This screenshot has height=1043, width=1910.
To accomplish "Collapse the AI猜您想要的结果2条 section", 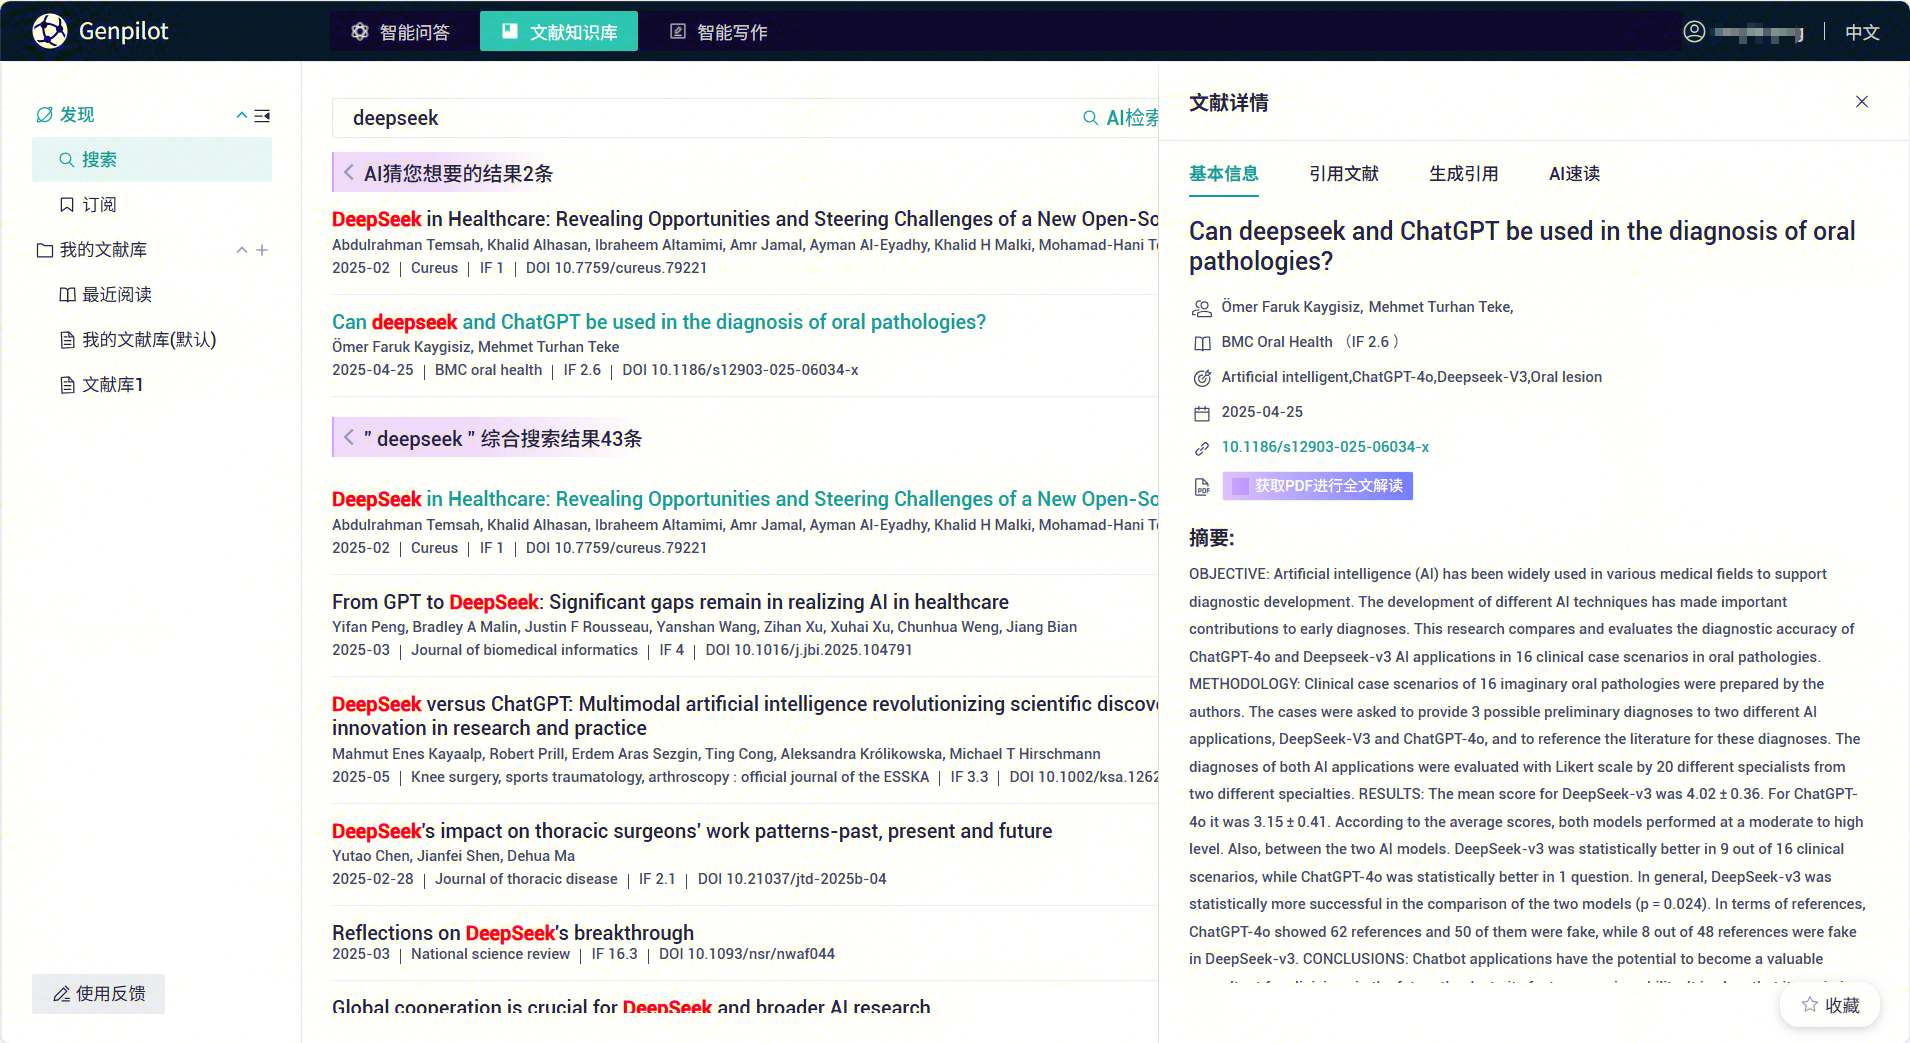I will pyautogui.click(x=349, y=173).
